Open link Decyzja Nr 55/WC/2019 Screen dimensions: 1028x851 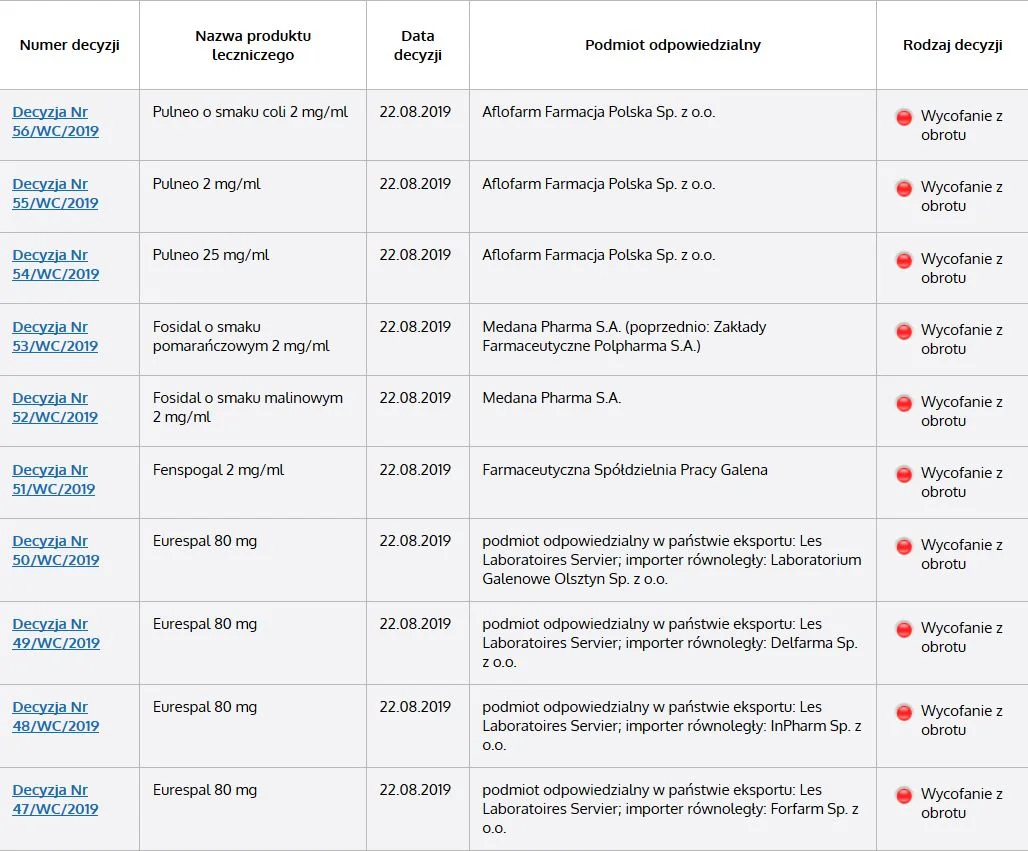point(56,193)
